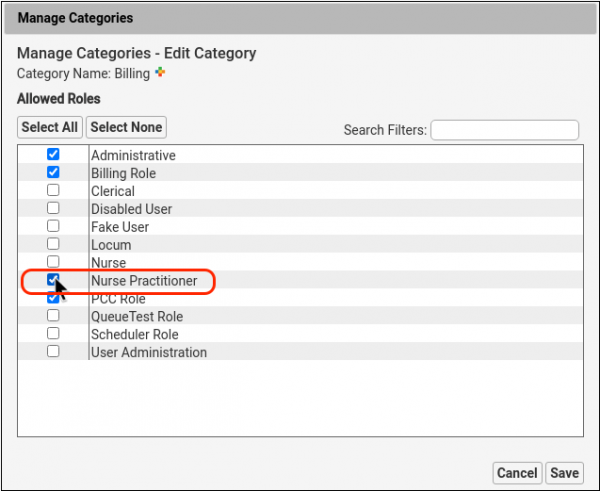This screenshot has height=491, width=600.
Task: Uncheck the PCC Role checkbox
Action: click(53, 297)
